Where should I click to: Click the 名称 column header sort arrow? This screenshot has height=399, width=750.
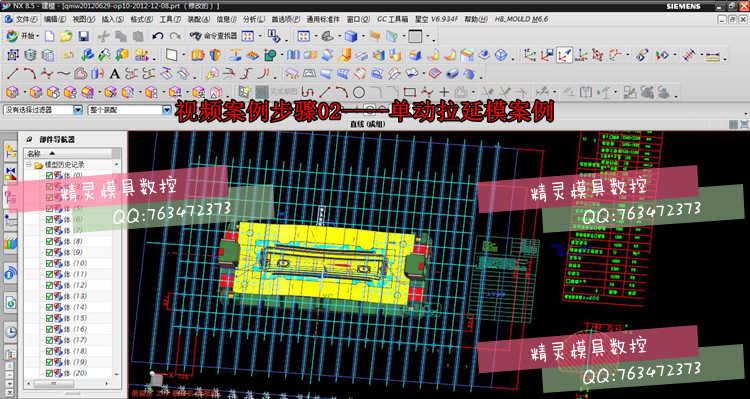[52, 154]
